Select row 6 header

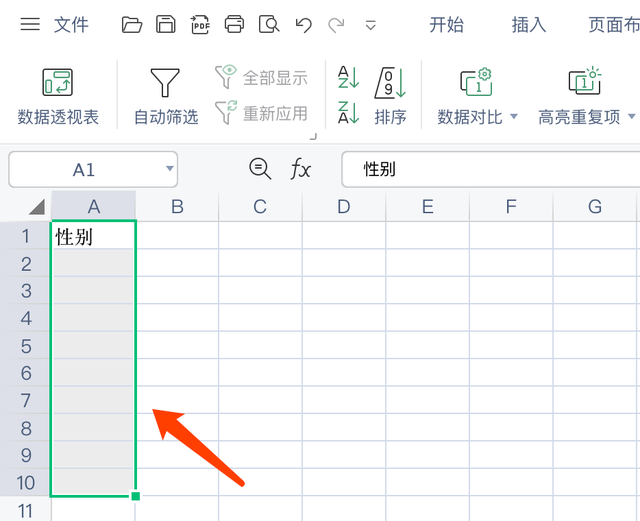pos(26,373)
